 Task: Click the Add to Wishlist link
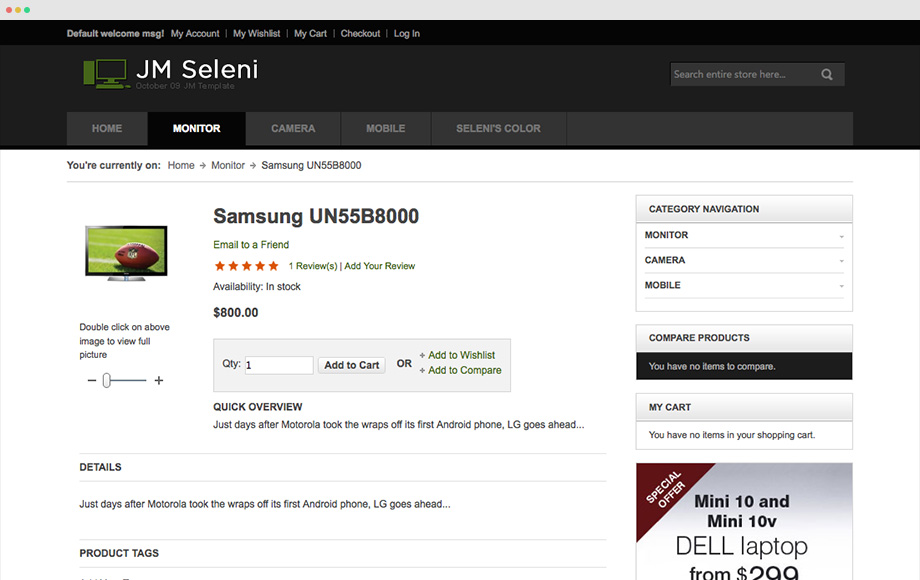pos(461,355)
